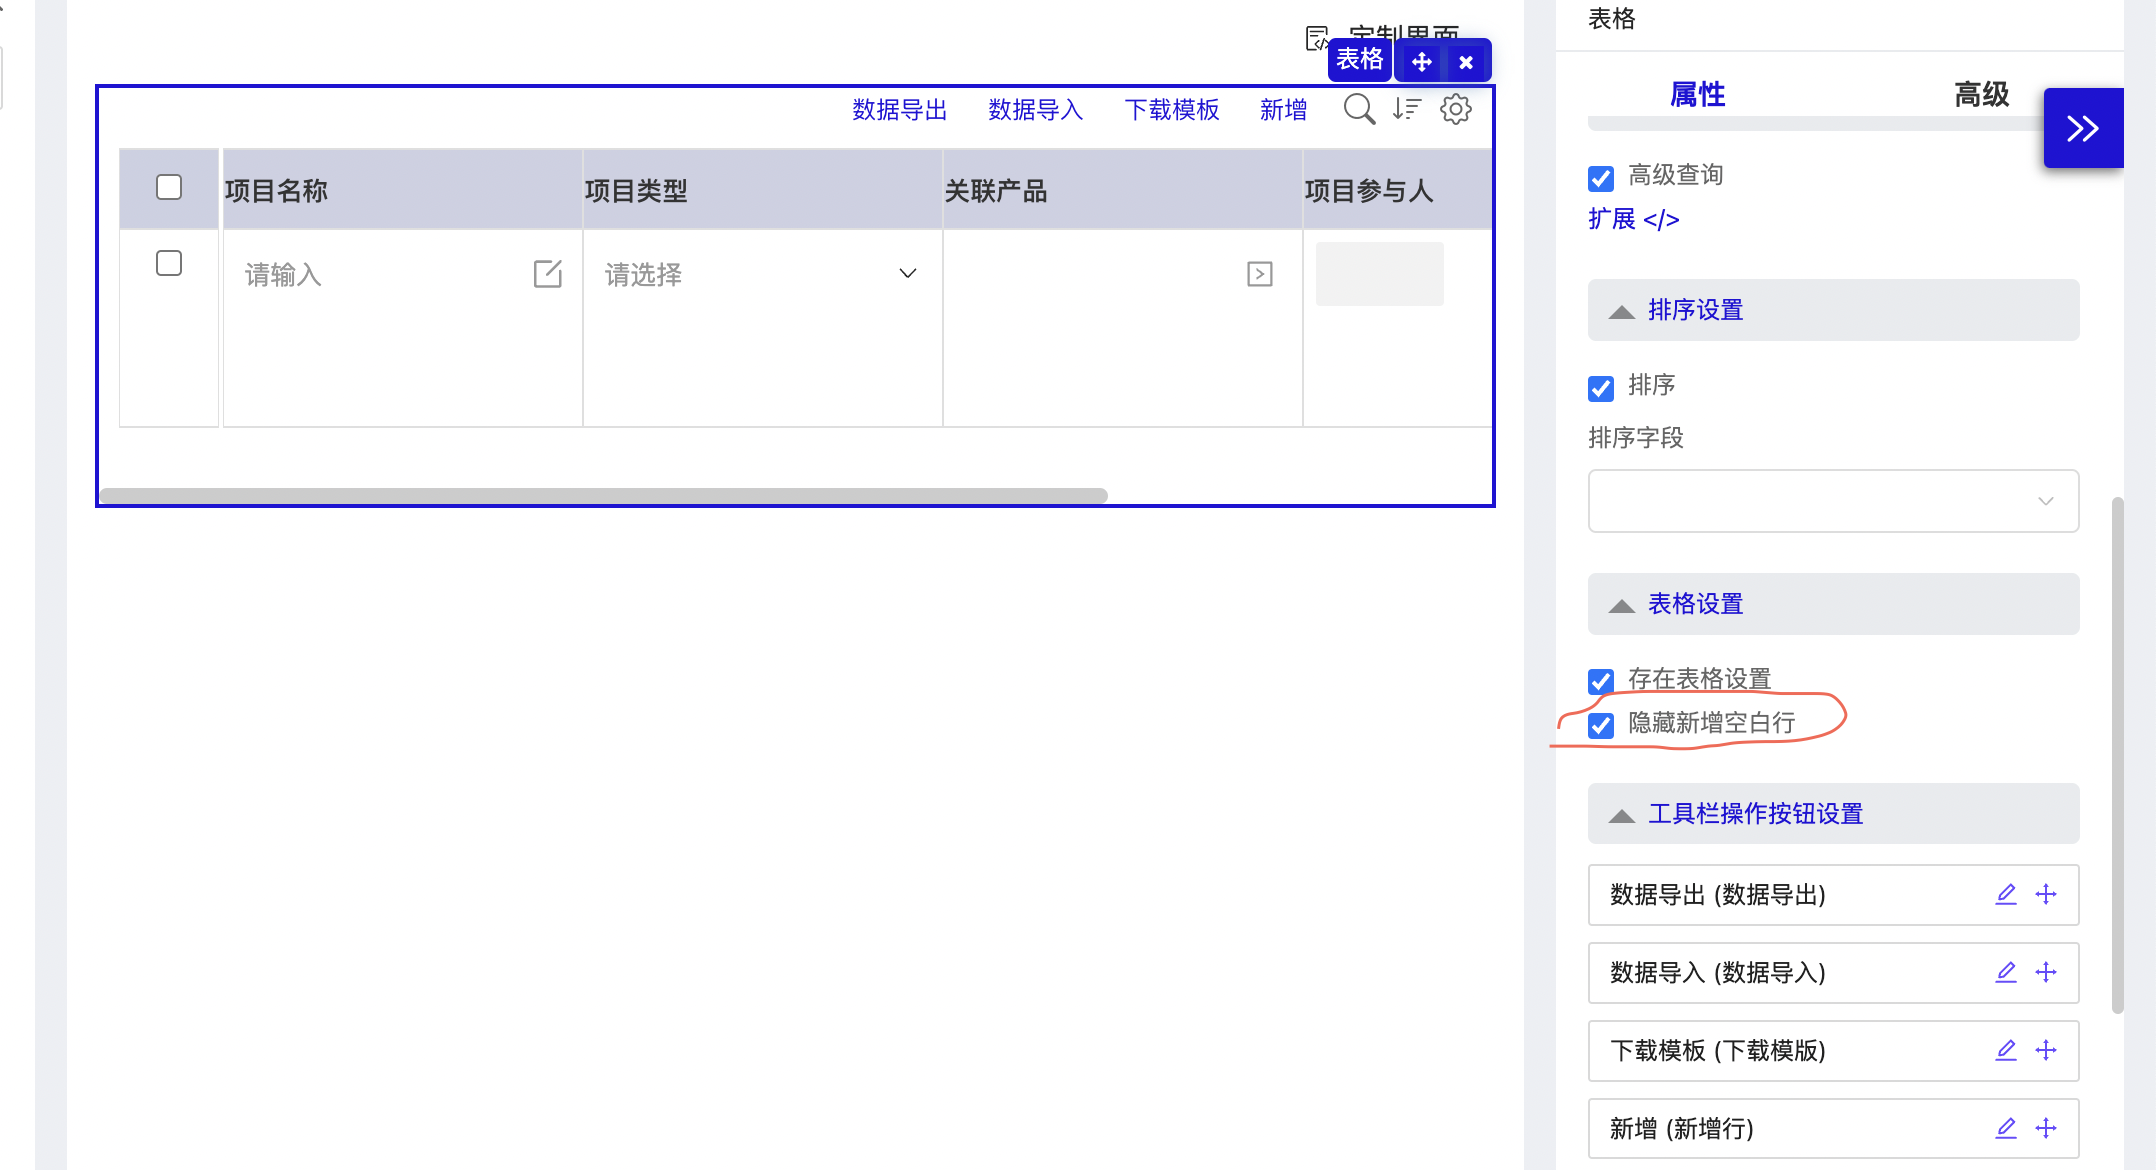This screenshot has width=2156, height=1170.
Task: Remove the 表格 component with the x icon
Action: click(1466, 62)
